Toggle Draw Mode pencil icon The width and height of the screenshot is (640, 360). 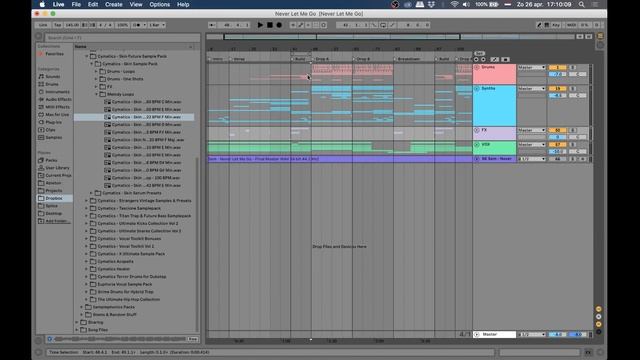click(x=539, y=25)
